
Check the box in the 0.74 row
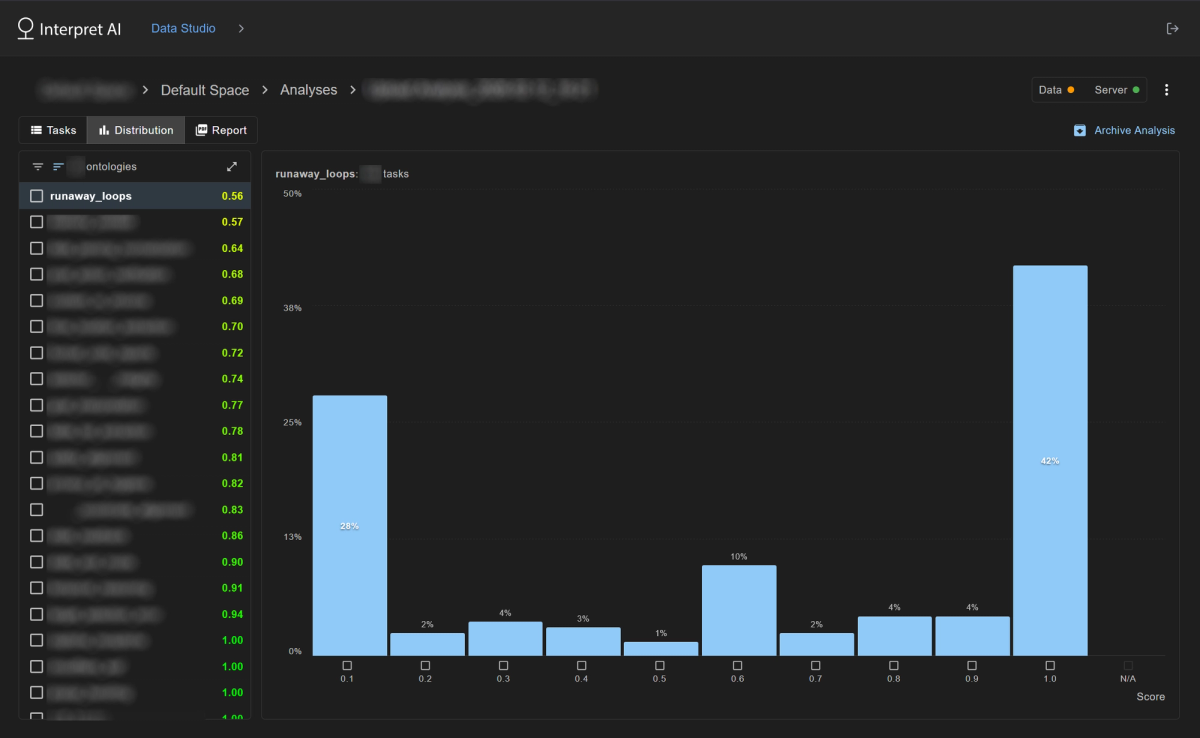[37, 379]
